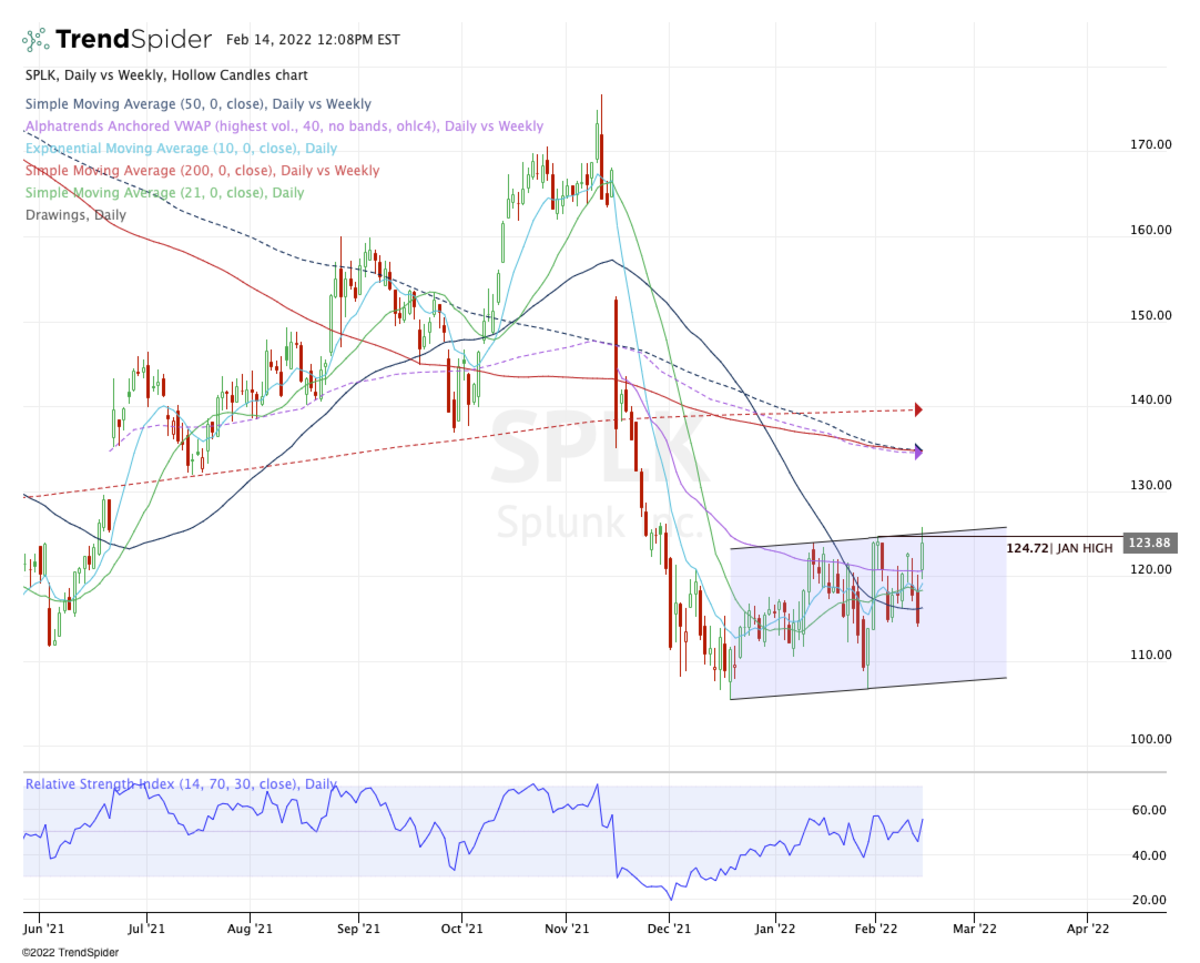Click the Jan '22 date axis label
Image resolution: width=1200 pixels, height=963 pixels.
click(x=775, y=928)
